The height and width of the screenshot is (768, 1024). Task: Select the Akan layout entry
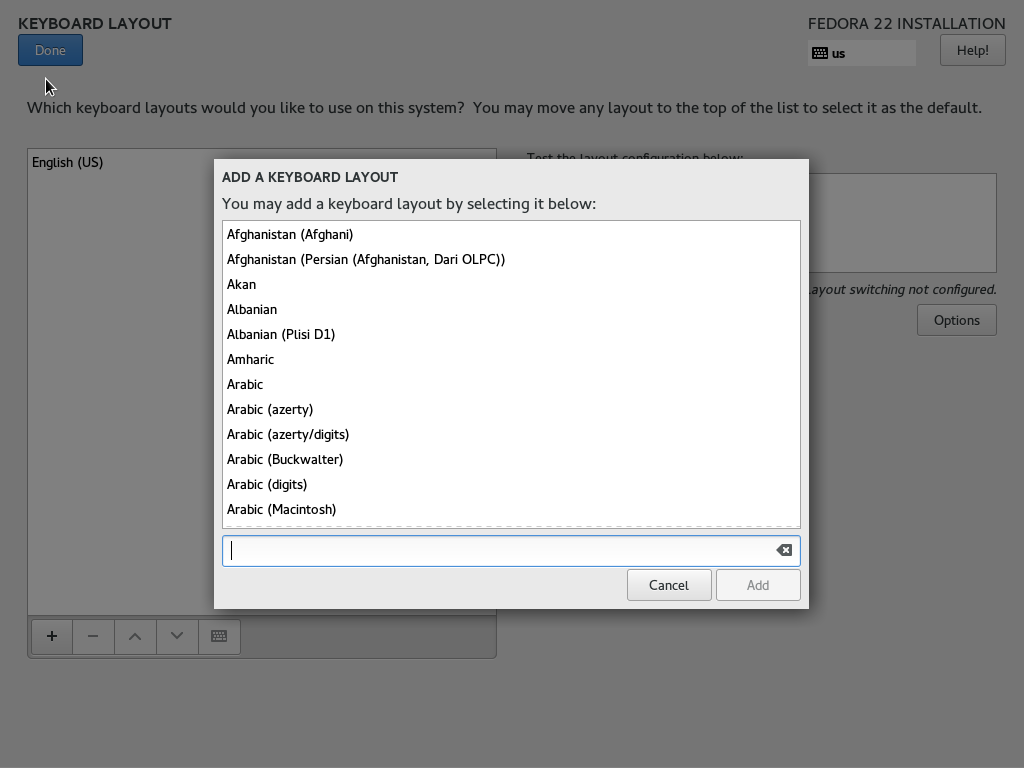point(242,284)
